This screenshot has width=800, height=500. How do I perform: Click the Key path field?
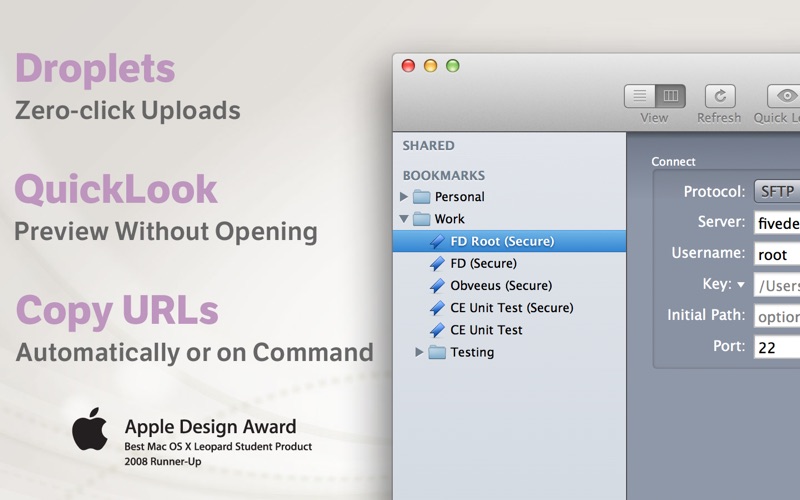(777, 286)
